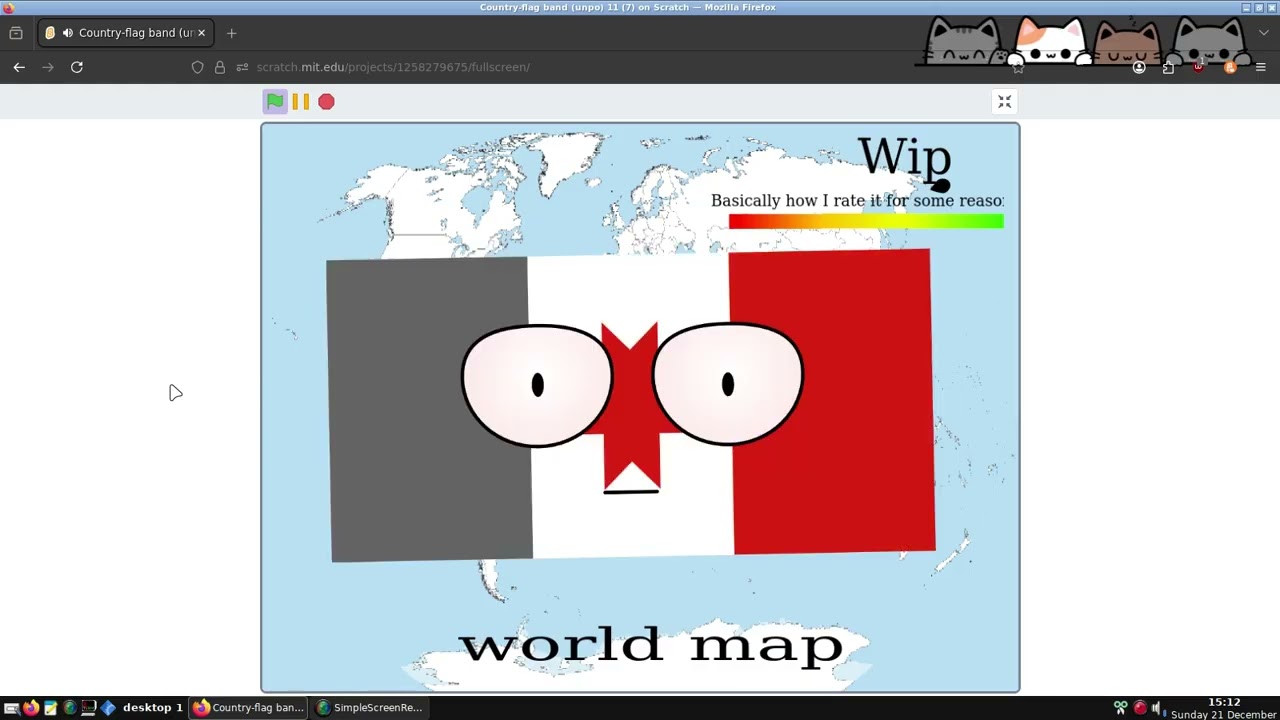Open the green scissors tray icon
This screenshot has width=1280, height=720.
1121,708
